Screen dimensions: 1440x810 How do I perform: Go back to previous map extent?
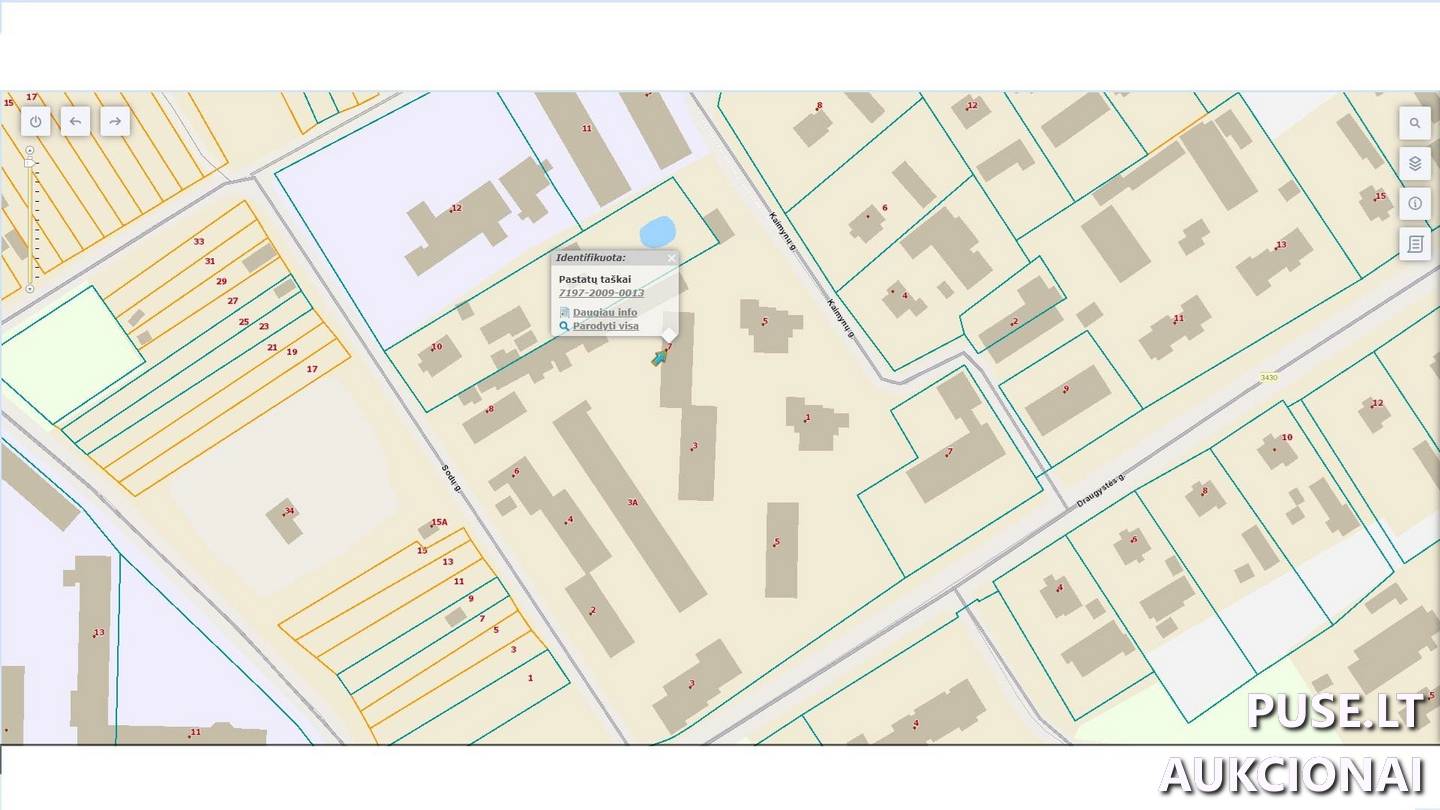pos(76,122)
